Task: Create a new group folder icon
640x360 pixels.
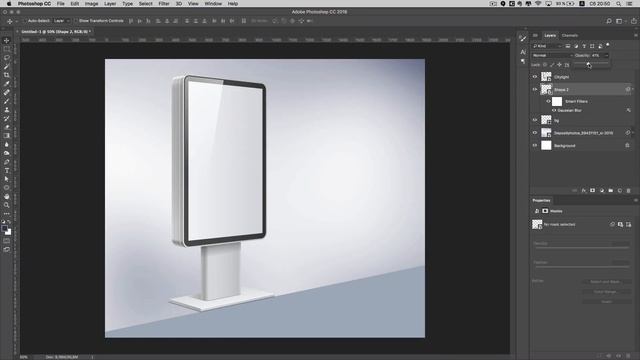Action: pos(611,191)
